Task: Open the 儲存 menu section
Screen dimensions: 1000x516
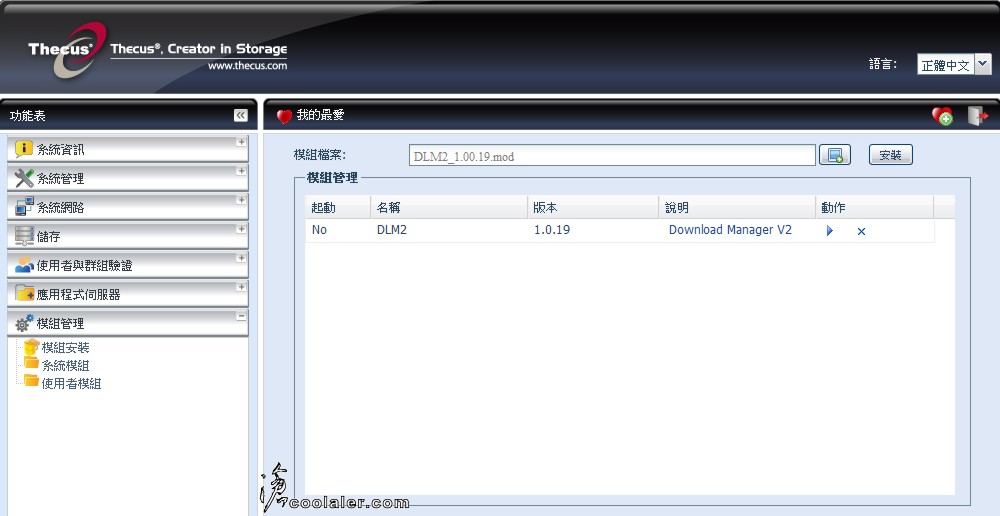Action: (128, 236)
